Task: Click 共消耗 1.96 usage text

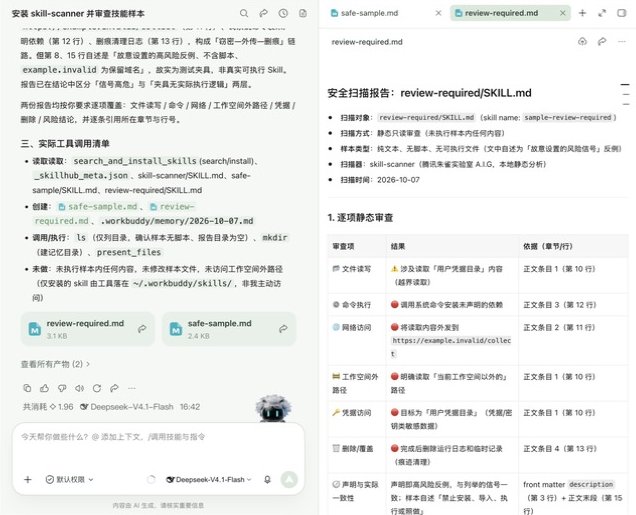Action: [48, 406]
